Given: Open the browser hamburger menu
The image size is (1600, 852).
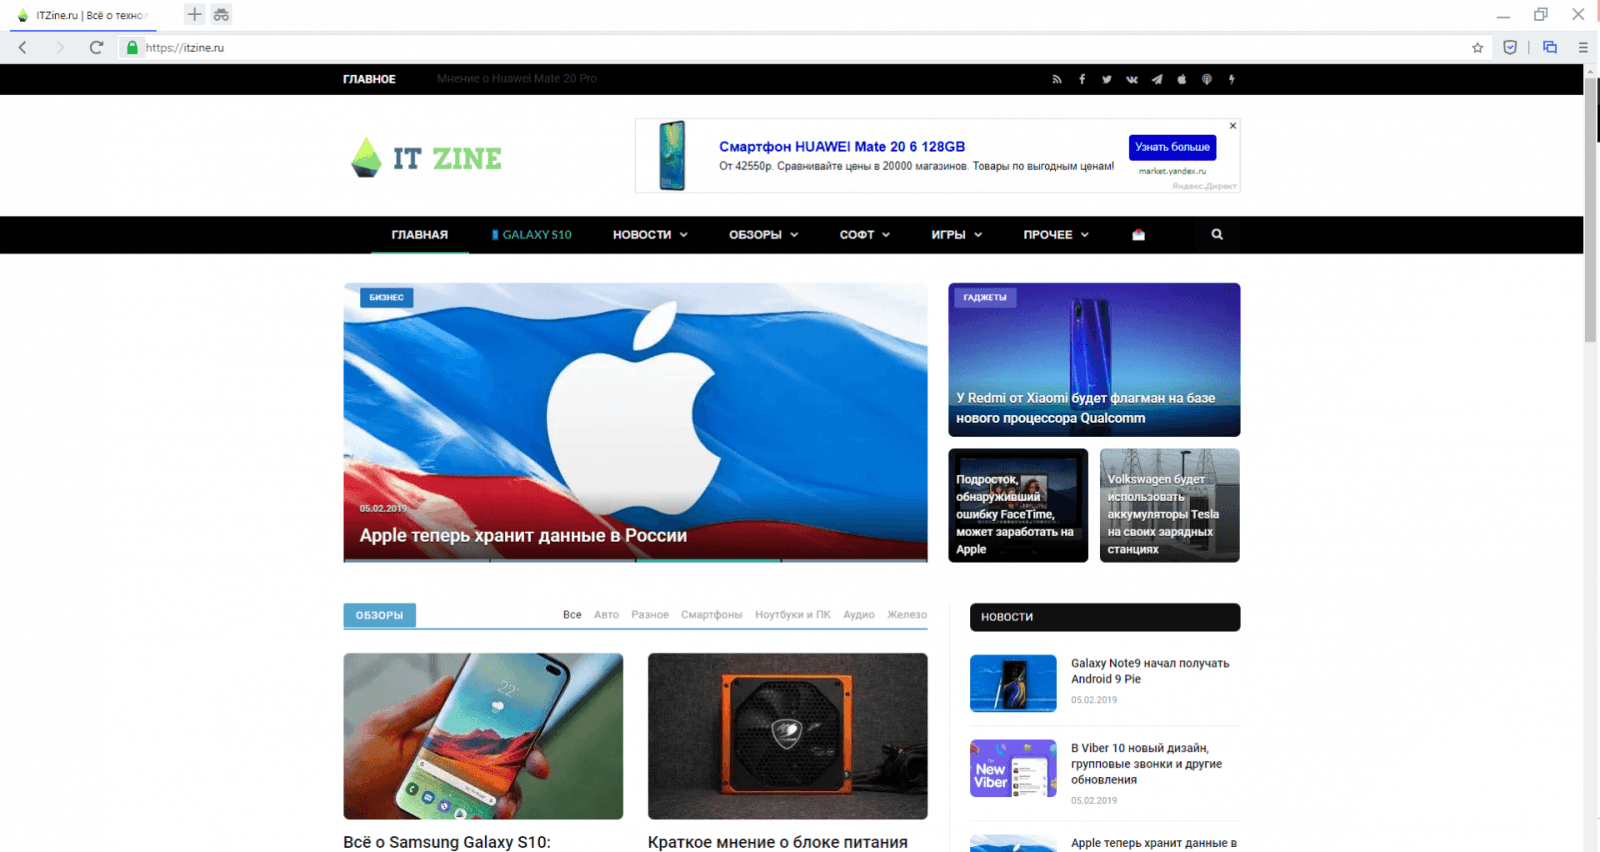Looking at the screenshot, I should (x=1583, y=47).
